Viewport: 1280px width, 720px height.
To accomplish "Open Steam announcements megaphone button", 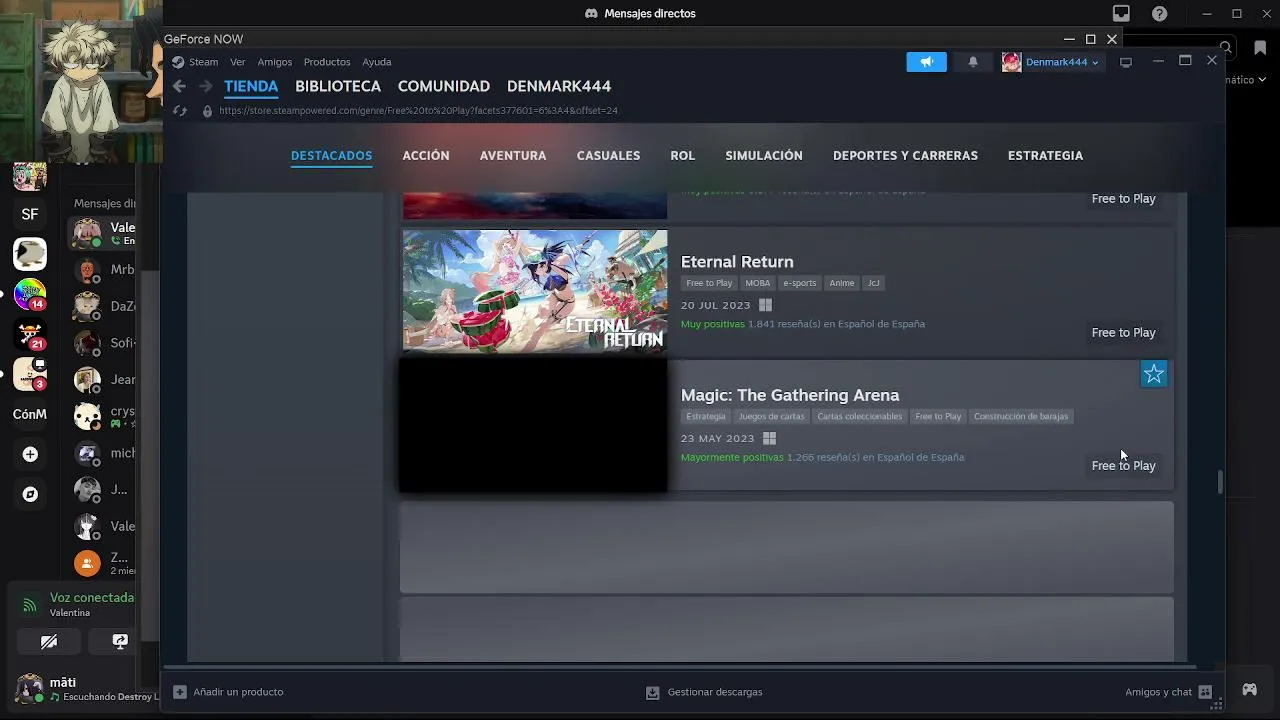I will 926,62.
